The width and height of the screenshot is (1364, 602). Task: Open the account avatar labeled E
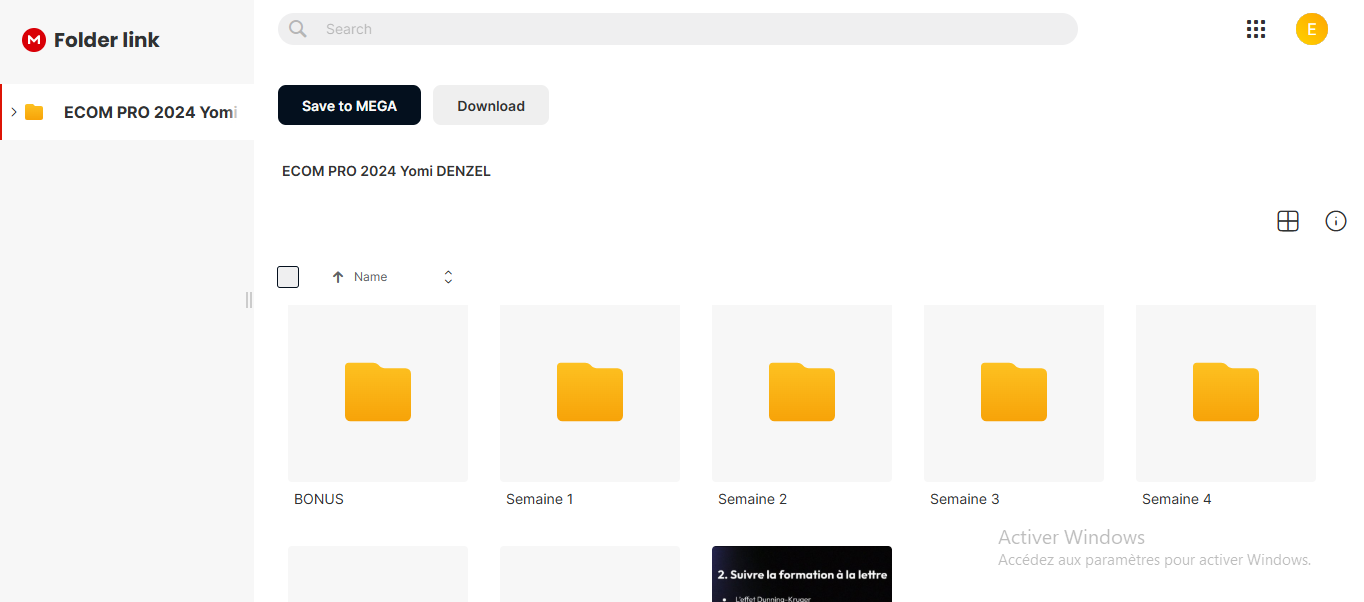pos(1312,29)
